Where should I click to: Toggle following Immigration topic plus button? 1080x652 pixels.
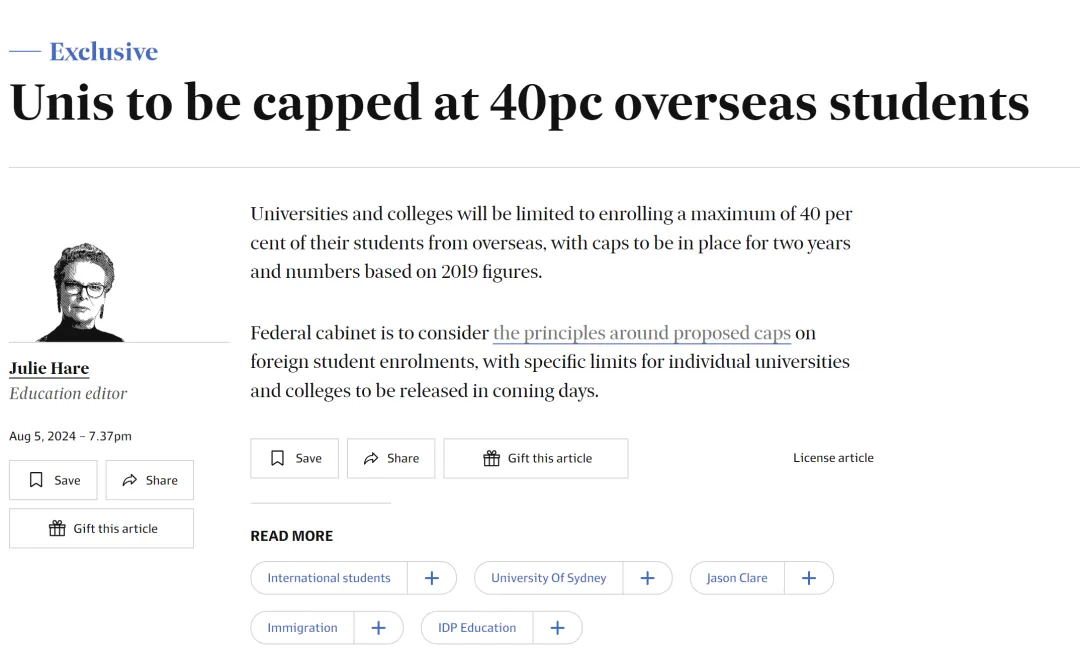pyautogui.click(x=378, y=627)
